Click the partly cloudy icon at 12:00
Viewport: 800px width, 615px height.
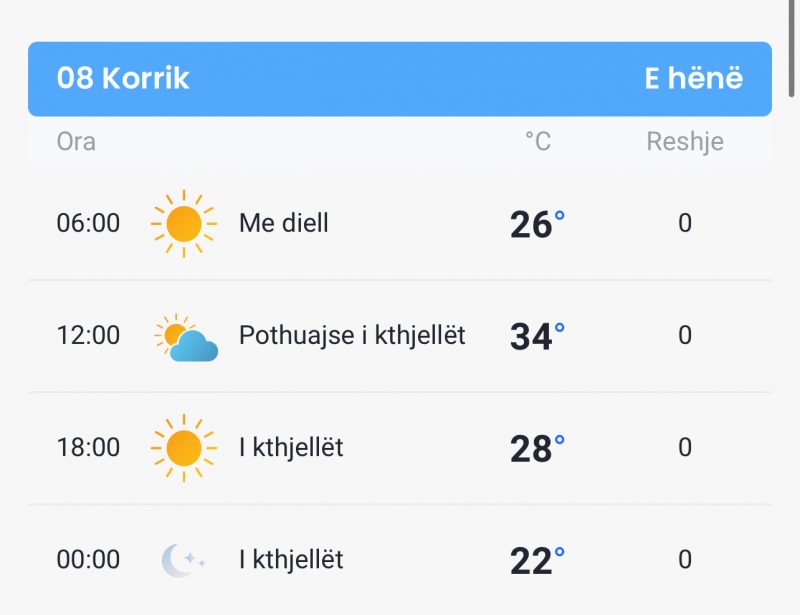pos(186,337)
